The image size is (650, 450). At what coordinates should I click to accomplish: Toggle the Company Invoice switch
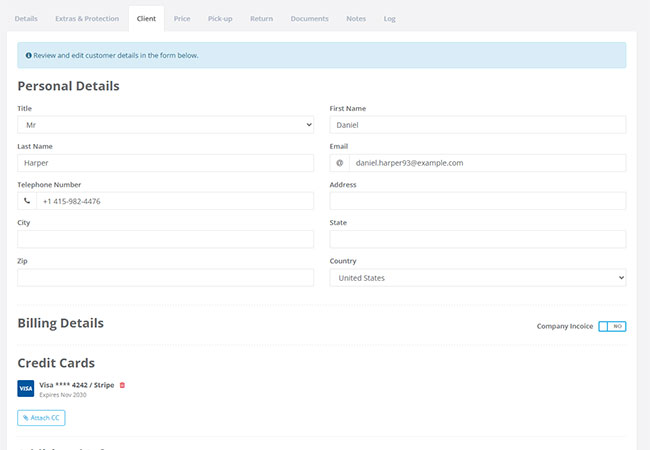[x=612, y=326]
